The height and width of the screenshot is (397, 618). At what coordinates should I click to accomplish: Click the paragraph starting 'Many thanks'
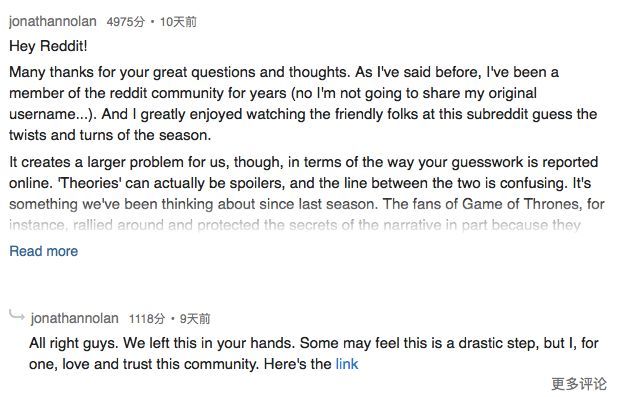pos(303,104)
